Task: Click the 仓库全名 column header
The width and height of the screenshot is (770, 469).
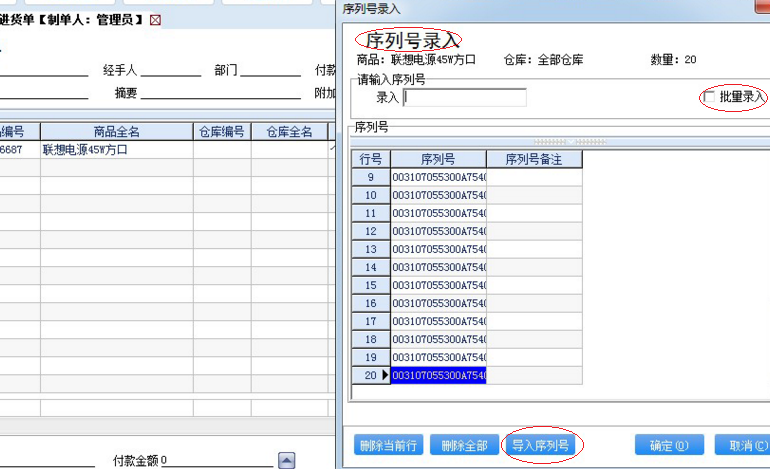Action: [289, 132]
